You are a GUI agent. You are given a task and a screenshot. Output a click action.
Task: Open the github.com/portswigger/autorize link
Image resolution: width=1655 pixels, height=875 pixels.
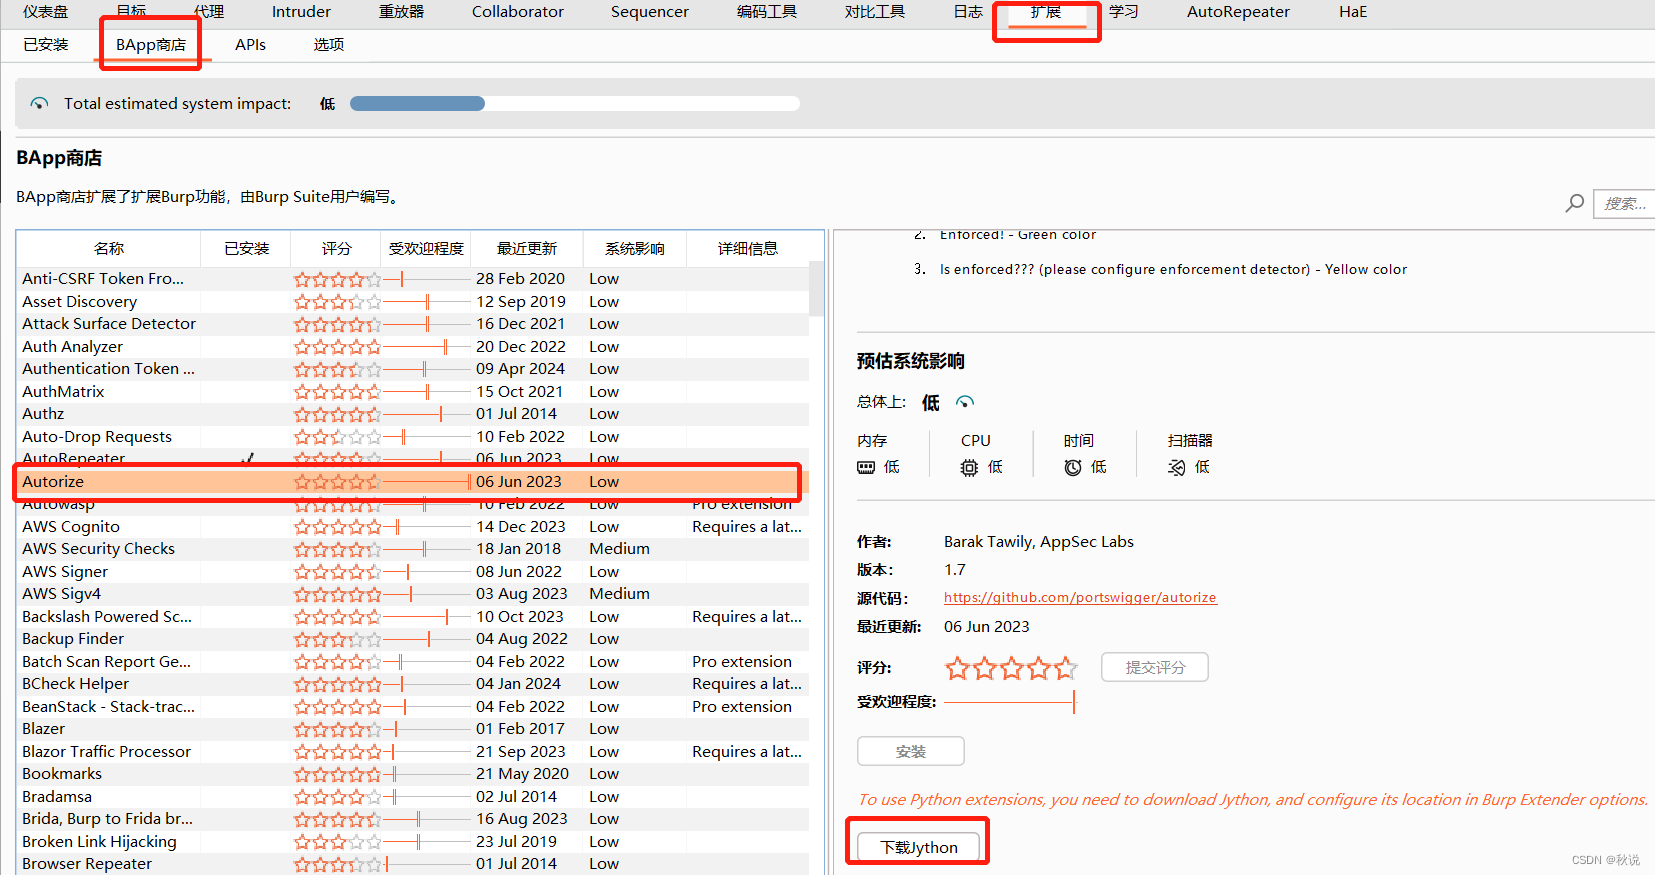pyautogui.click(x=1080, y=598)
